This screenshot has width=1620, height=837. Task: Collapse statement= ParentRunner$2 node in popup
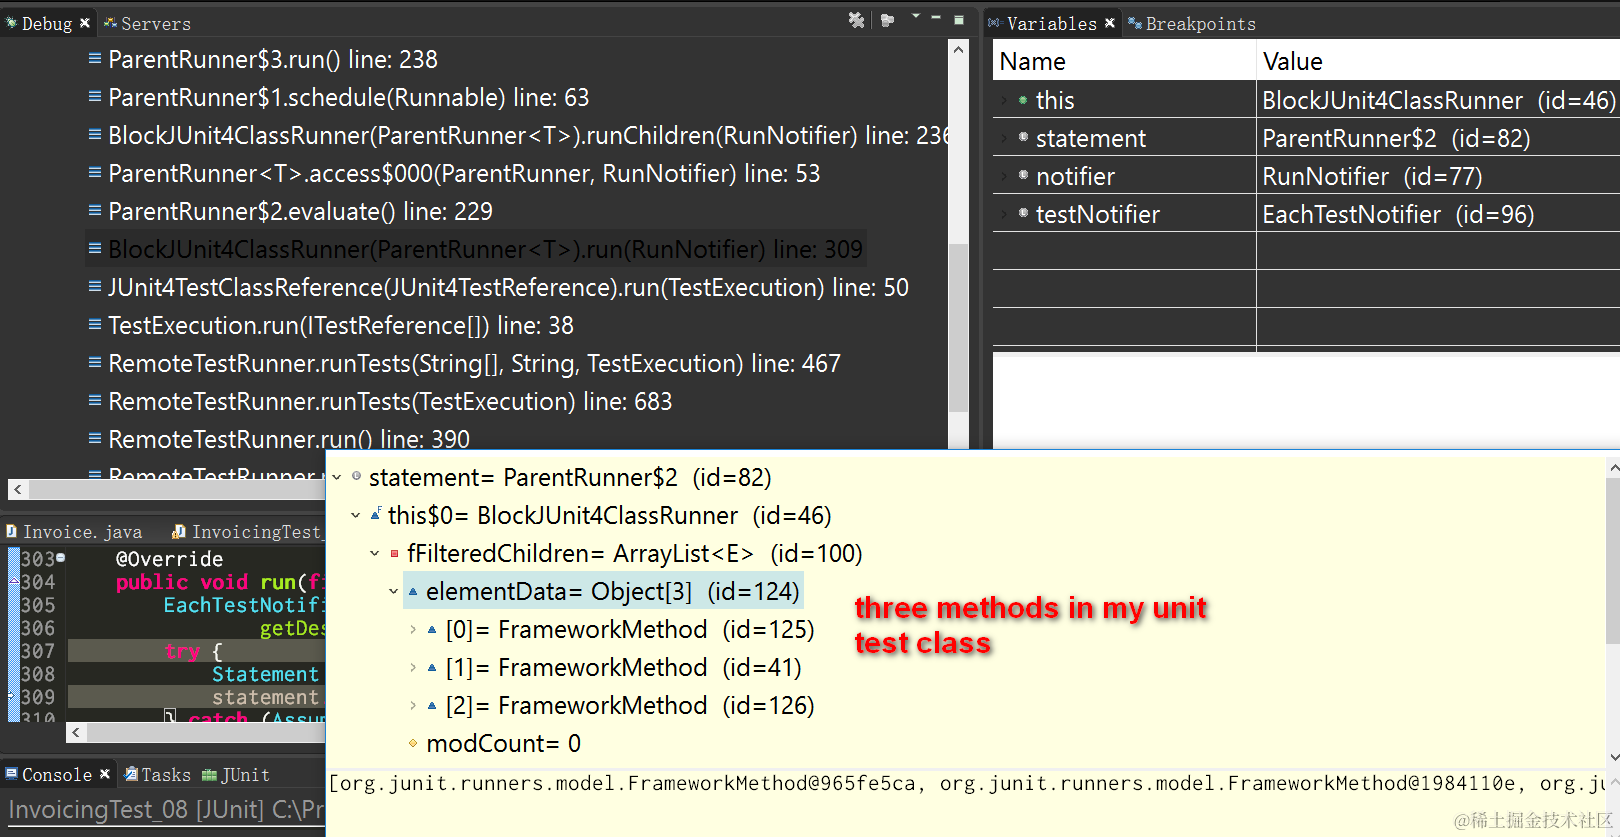(x=337, y=478)
